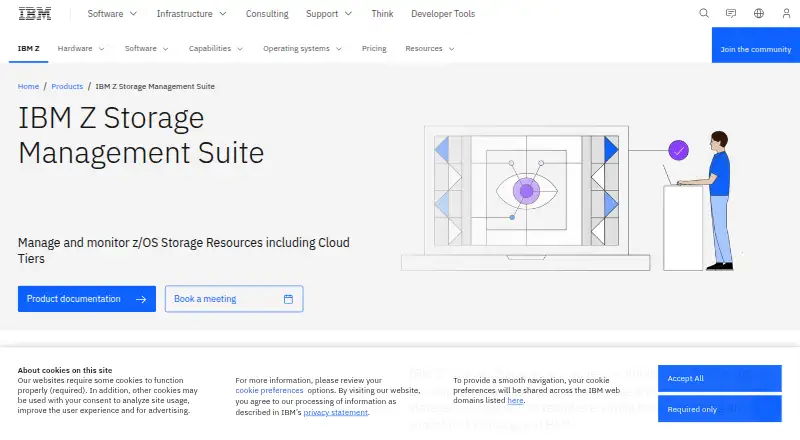Go to Products breadcrumb
Screen dimensions: 800x440
point(67,86)
